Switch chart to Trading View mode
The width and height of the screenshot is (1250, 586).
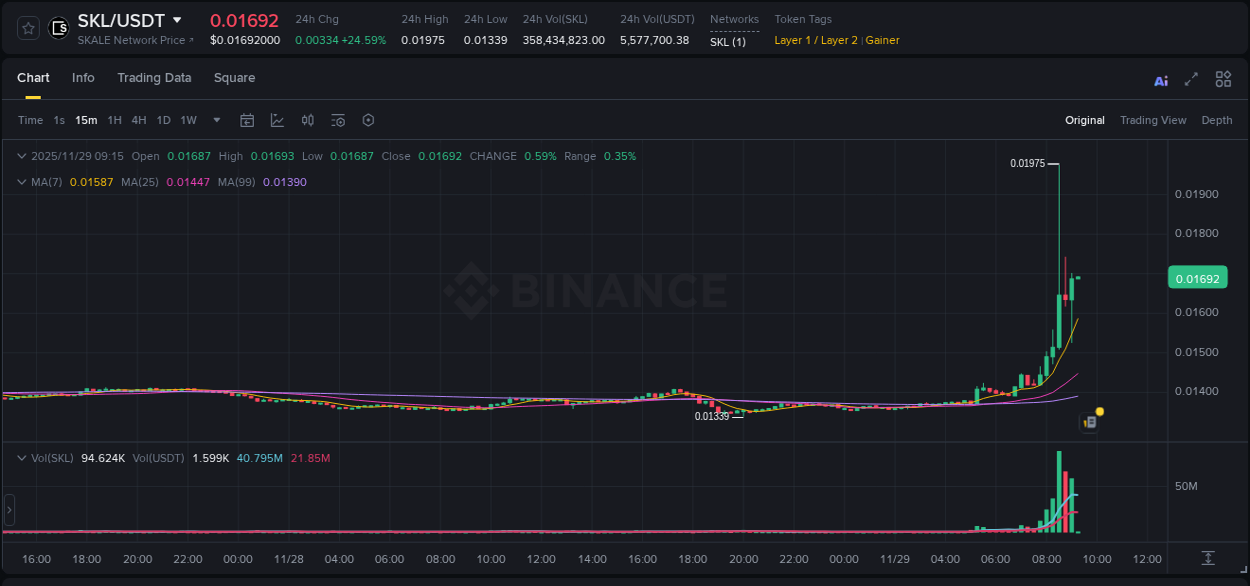tap(1153, 120)
